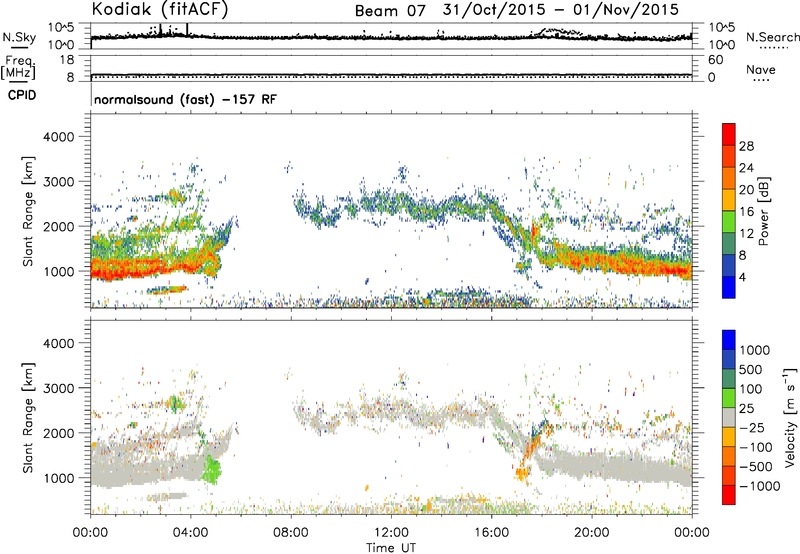
Task: Click the '18' frequency tick label
Action: pyautogui.click(x=66, y=60)
